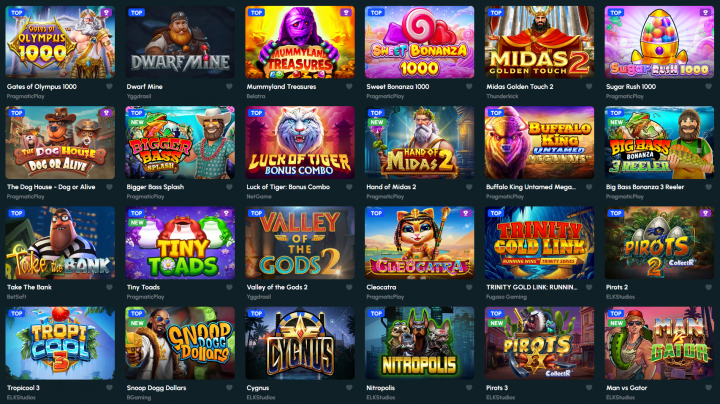Add Sweet Bonanza 1000 to favorites

[469, 86]
